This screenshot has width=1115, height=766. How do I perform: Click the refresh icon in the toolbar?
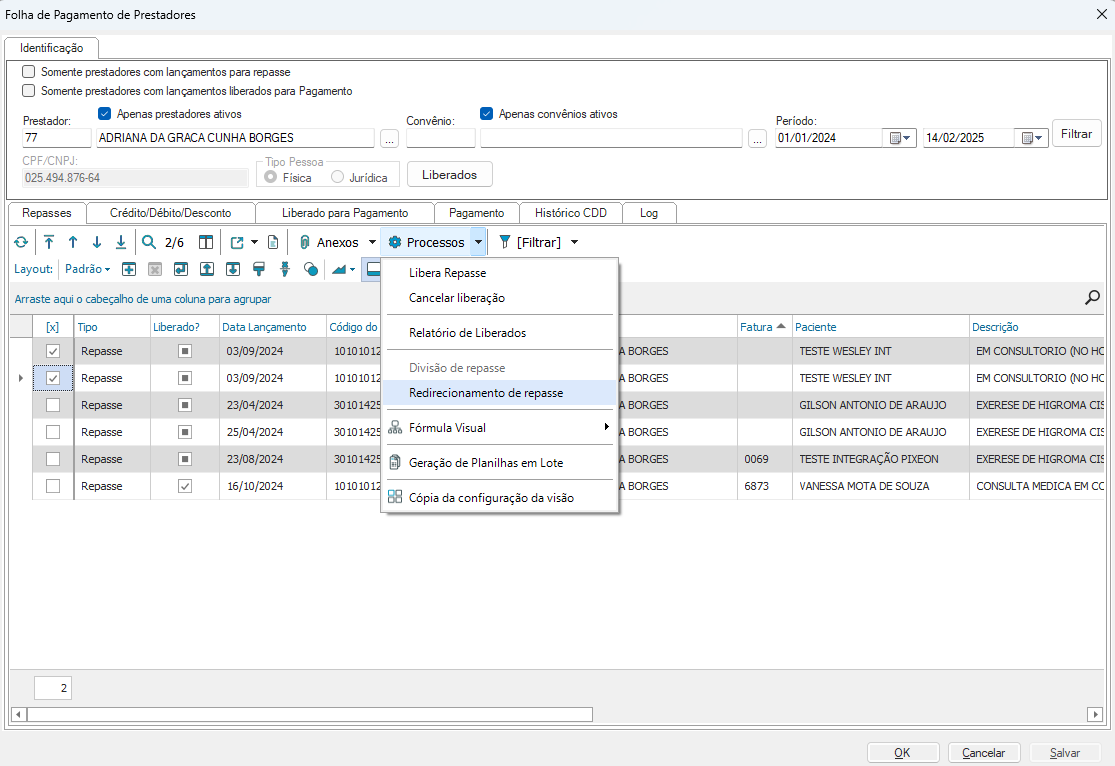coord(21,242)
